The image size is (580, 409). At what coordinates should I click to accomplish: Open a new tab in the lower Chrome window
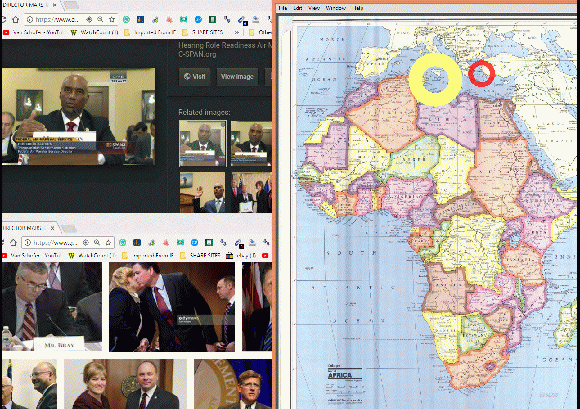(x=70, y=229)
